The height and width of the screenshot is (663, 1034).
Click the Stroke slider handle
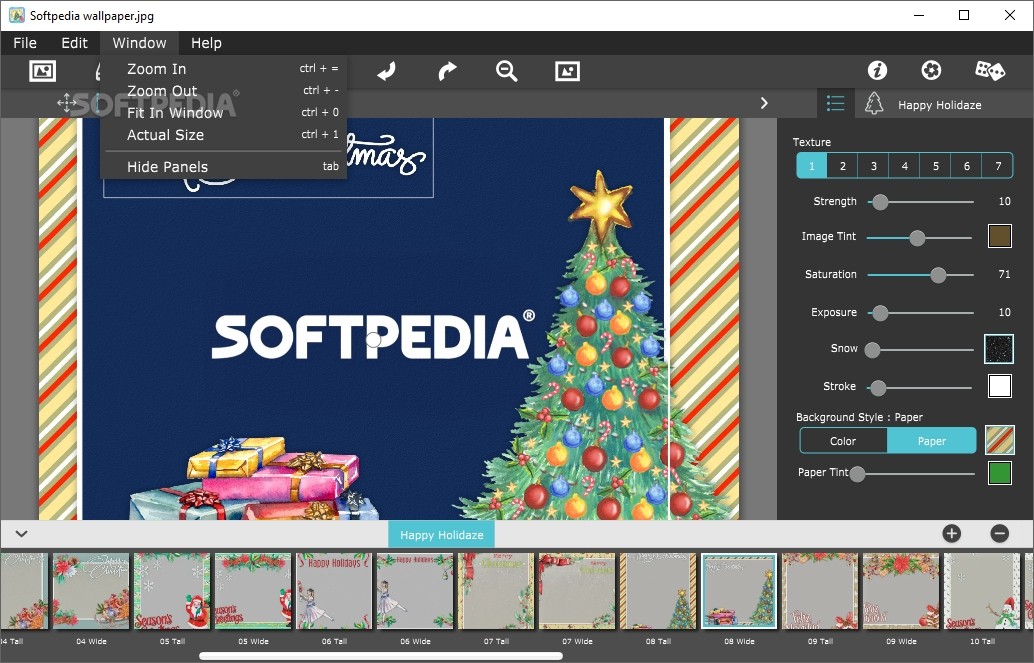tap(878, 388)
